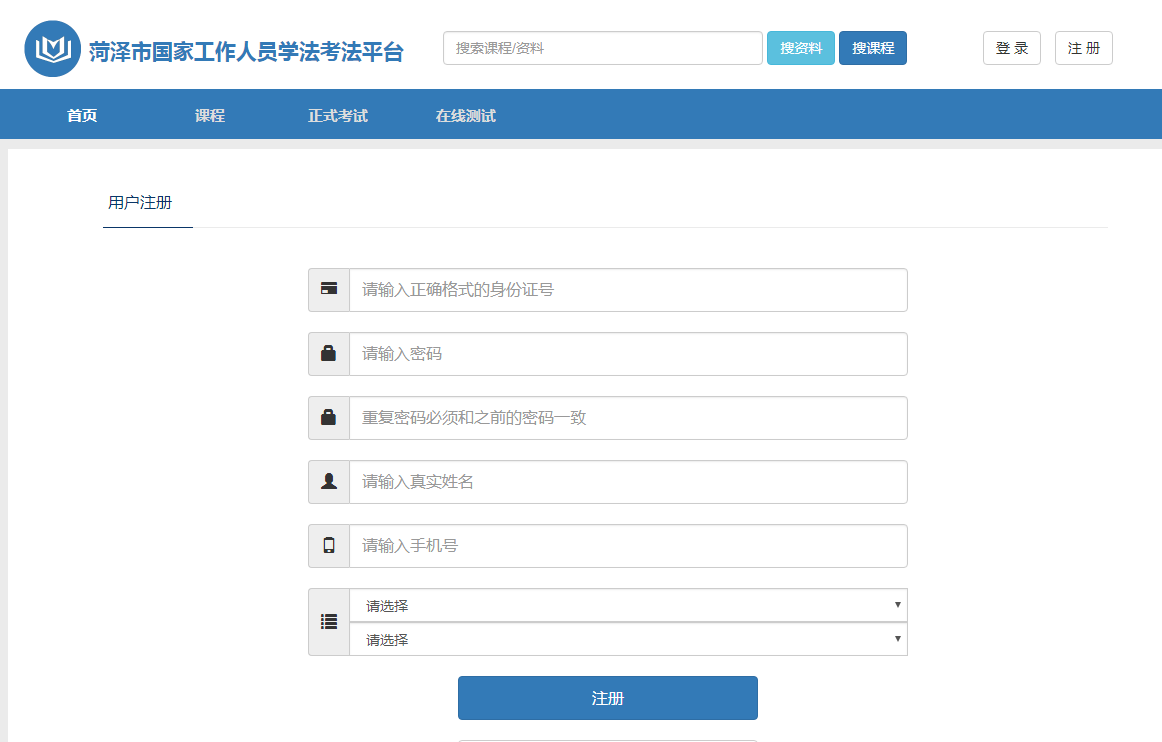Click the 注册 button in the header
Screen dimensions: 1162x742
[1083, 48]
